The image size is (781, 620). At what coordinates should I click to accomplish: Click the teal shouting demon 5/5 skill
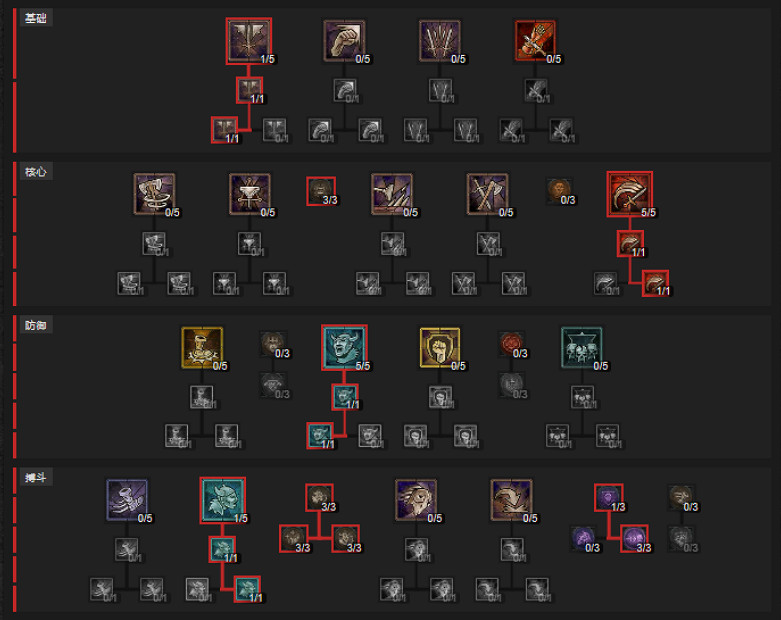click(344, 348)
